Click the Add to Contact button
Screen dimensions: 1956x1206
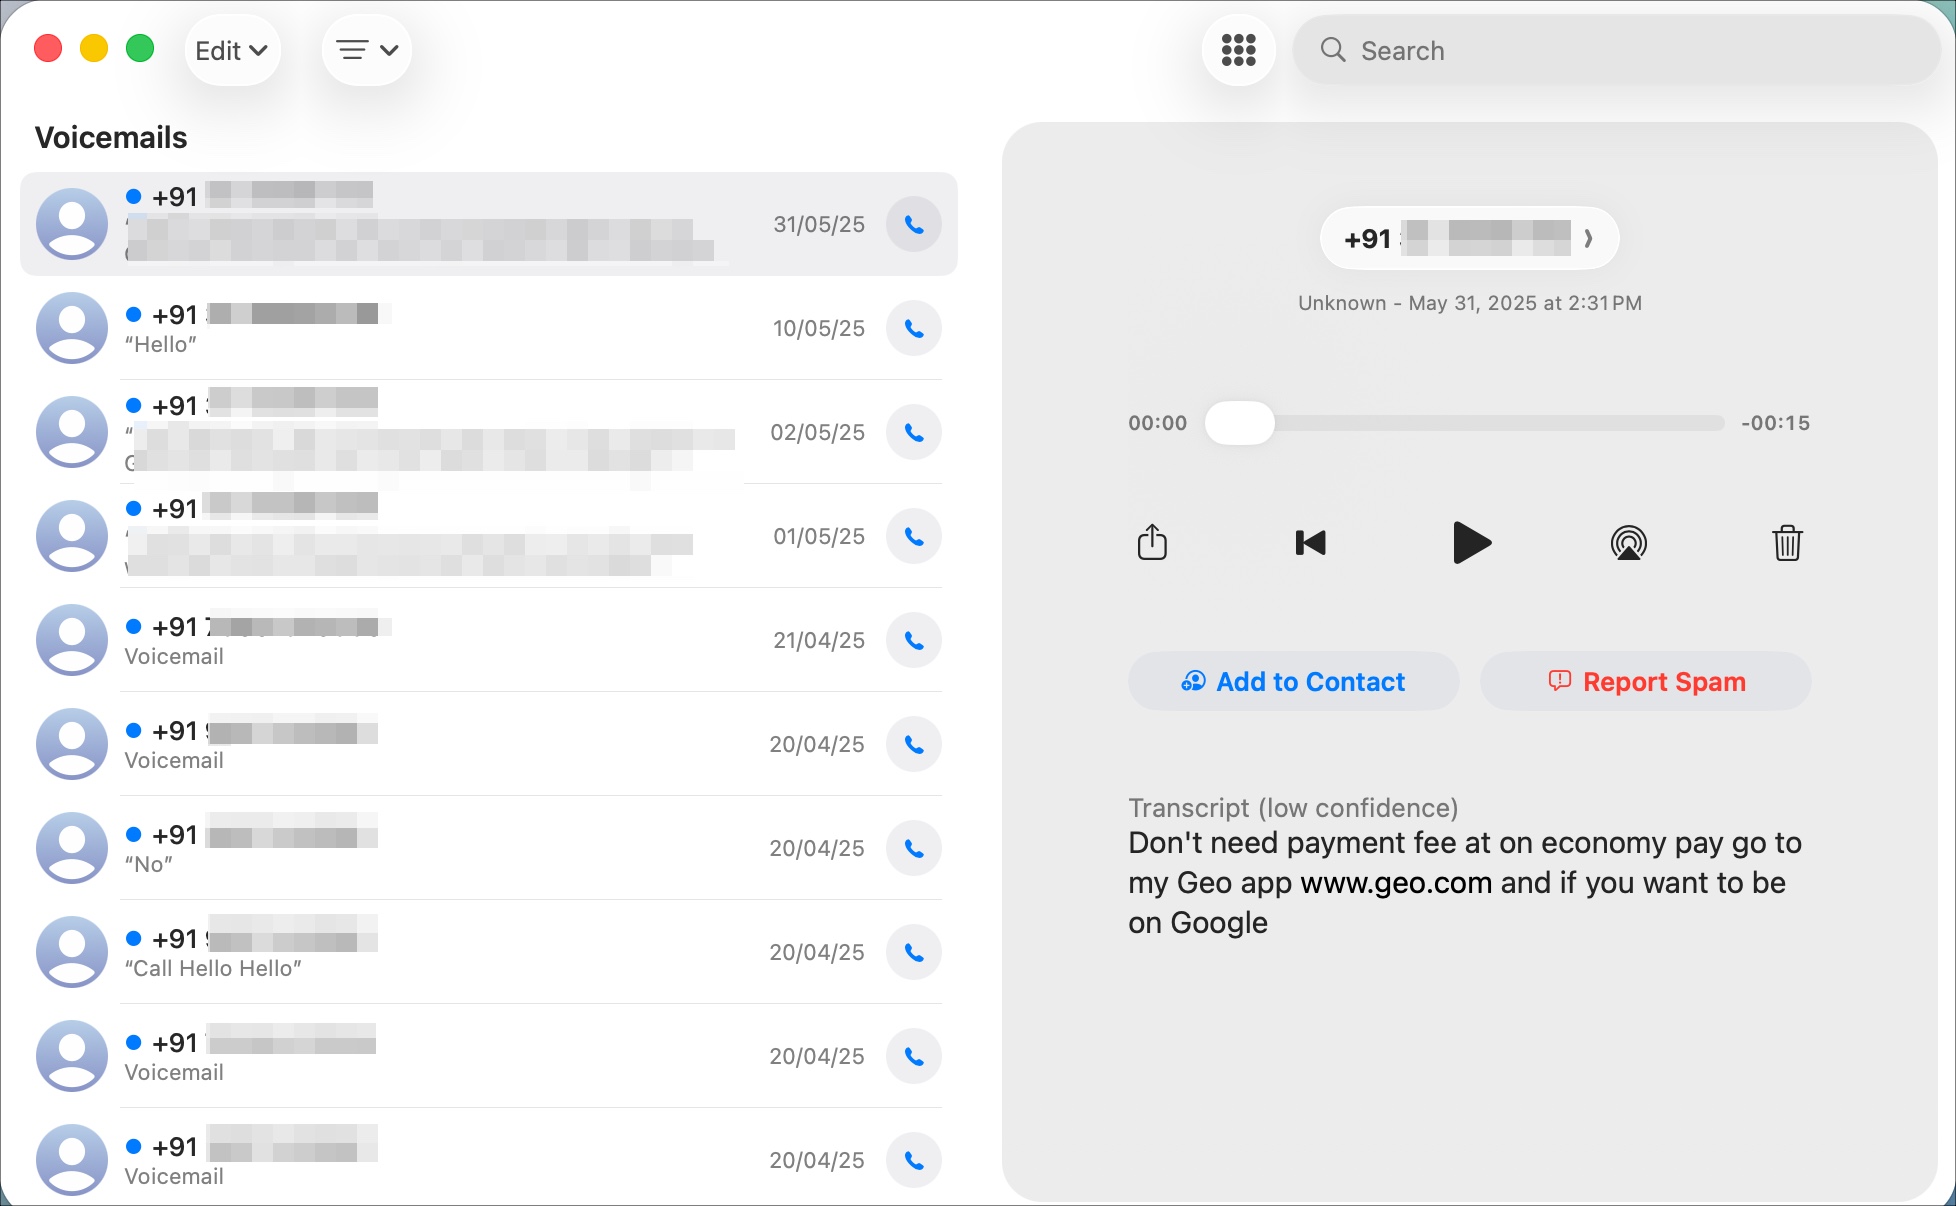click(x=1292, y=681)
